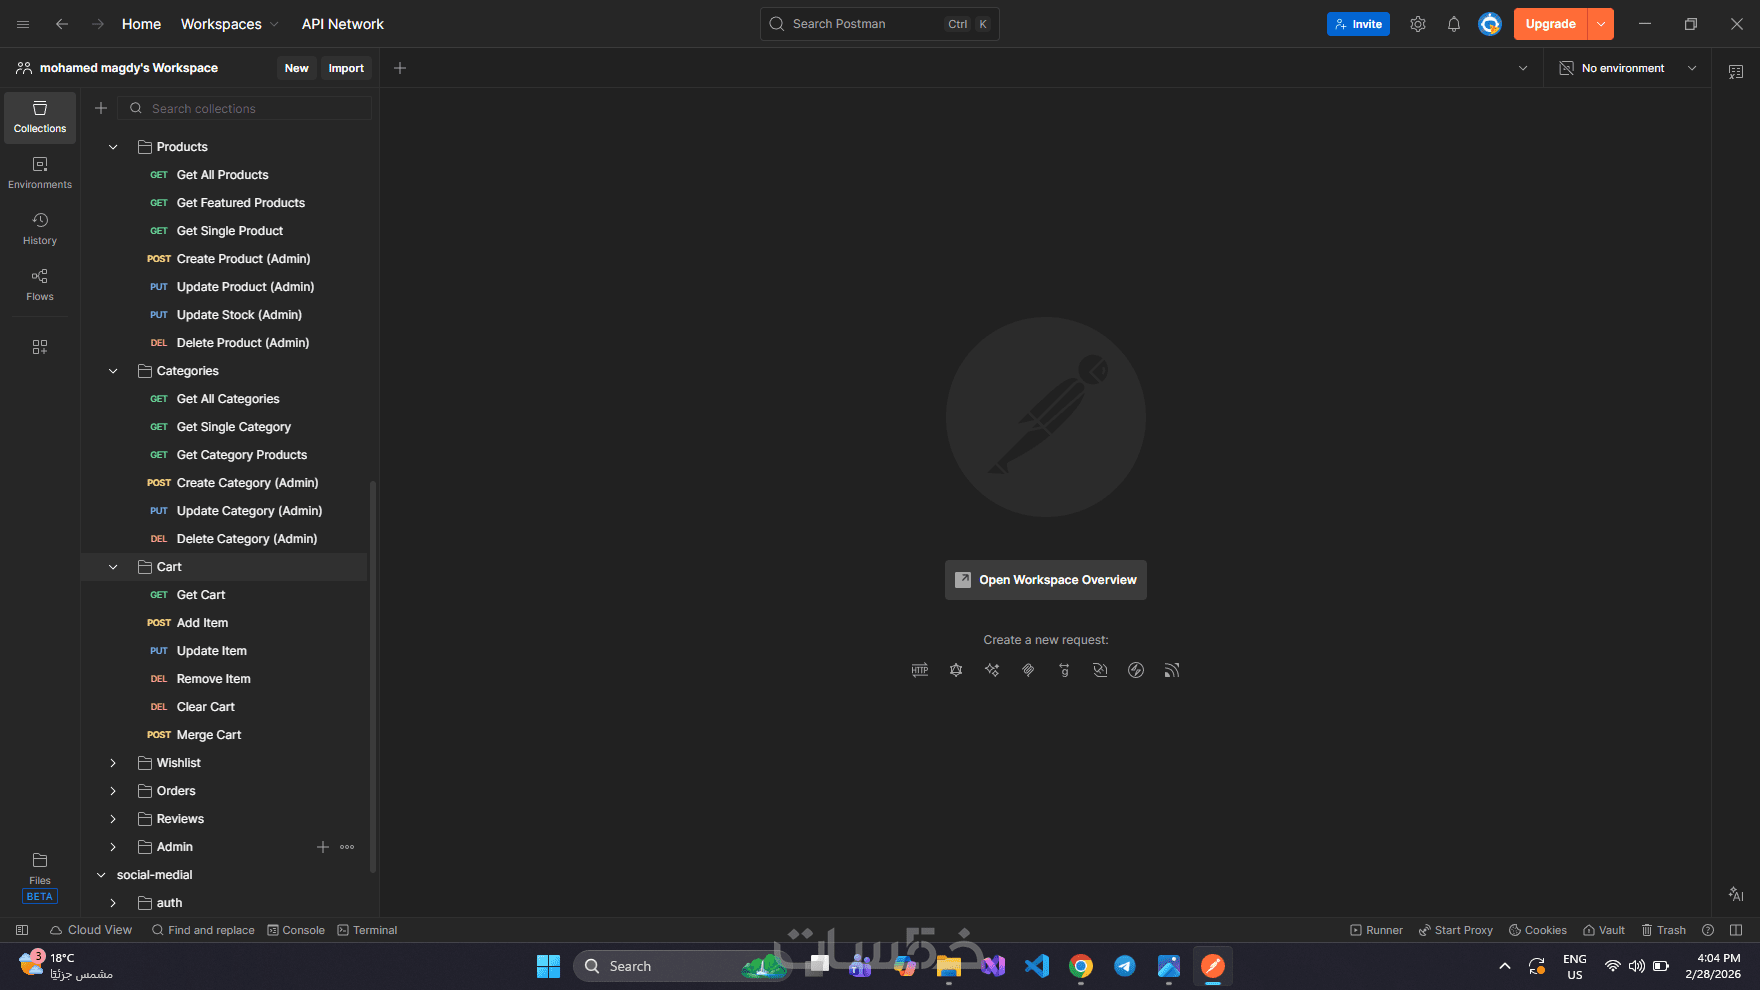Focus the Search collections field

coord(245,108)
